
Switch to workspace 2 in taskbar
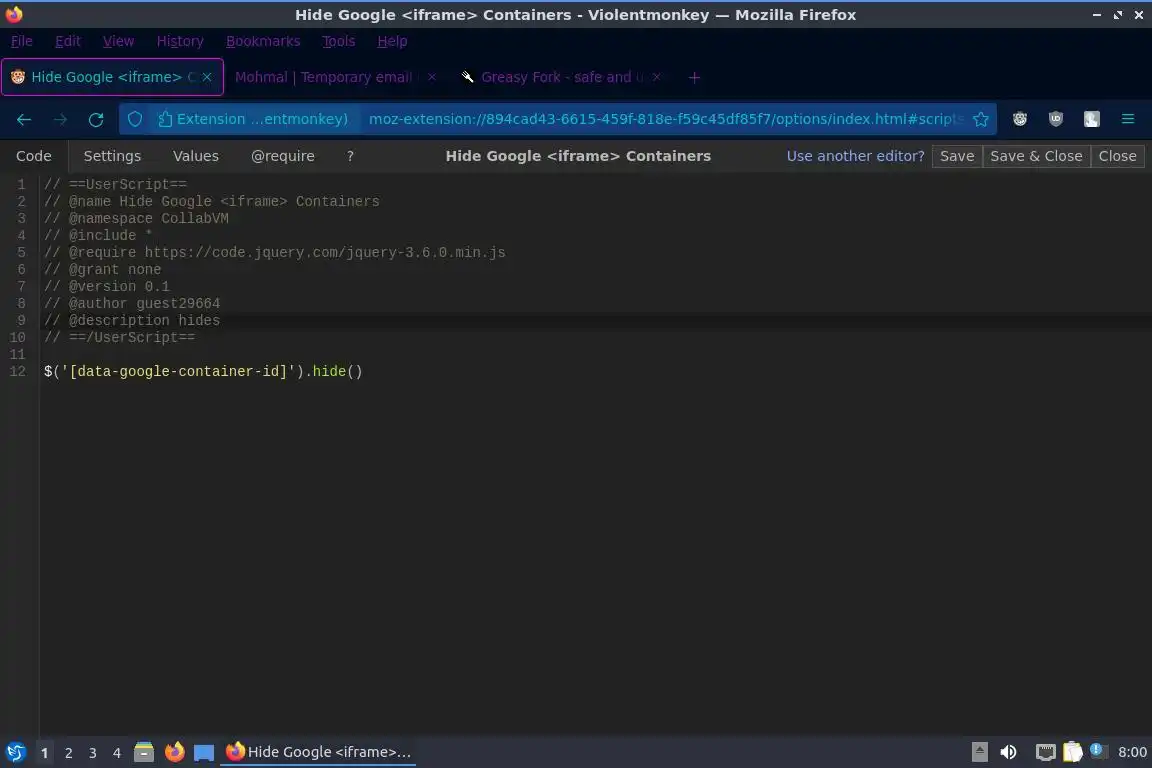pyautogui.click(x=68, y=753)
